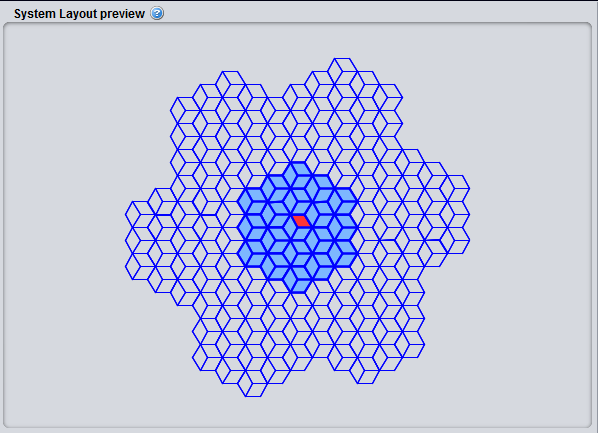598x433 pixels.
Task: Choose lower-left corner tile of blue-filled region
Action: click(252, 253)
